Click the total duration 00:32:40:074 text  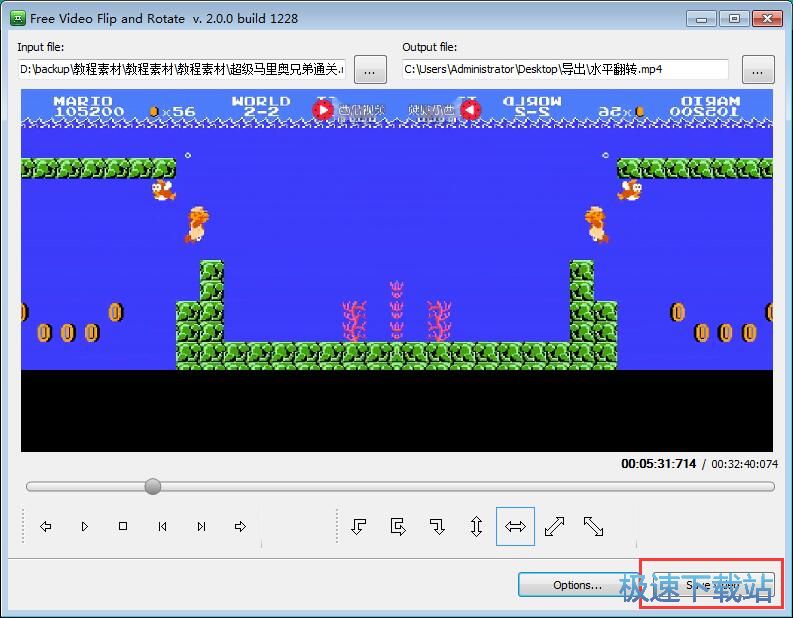click(x=744, y=464)
